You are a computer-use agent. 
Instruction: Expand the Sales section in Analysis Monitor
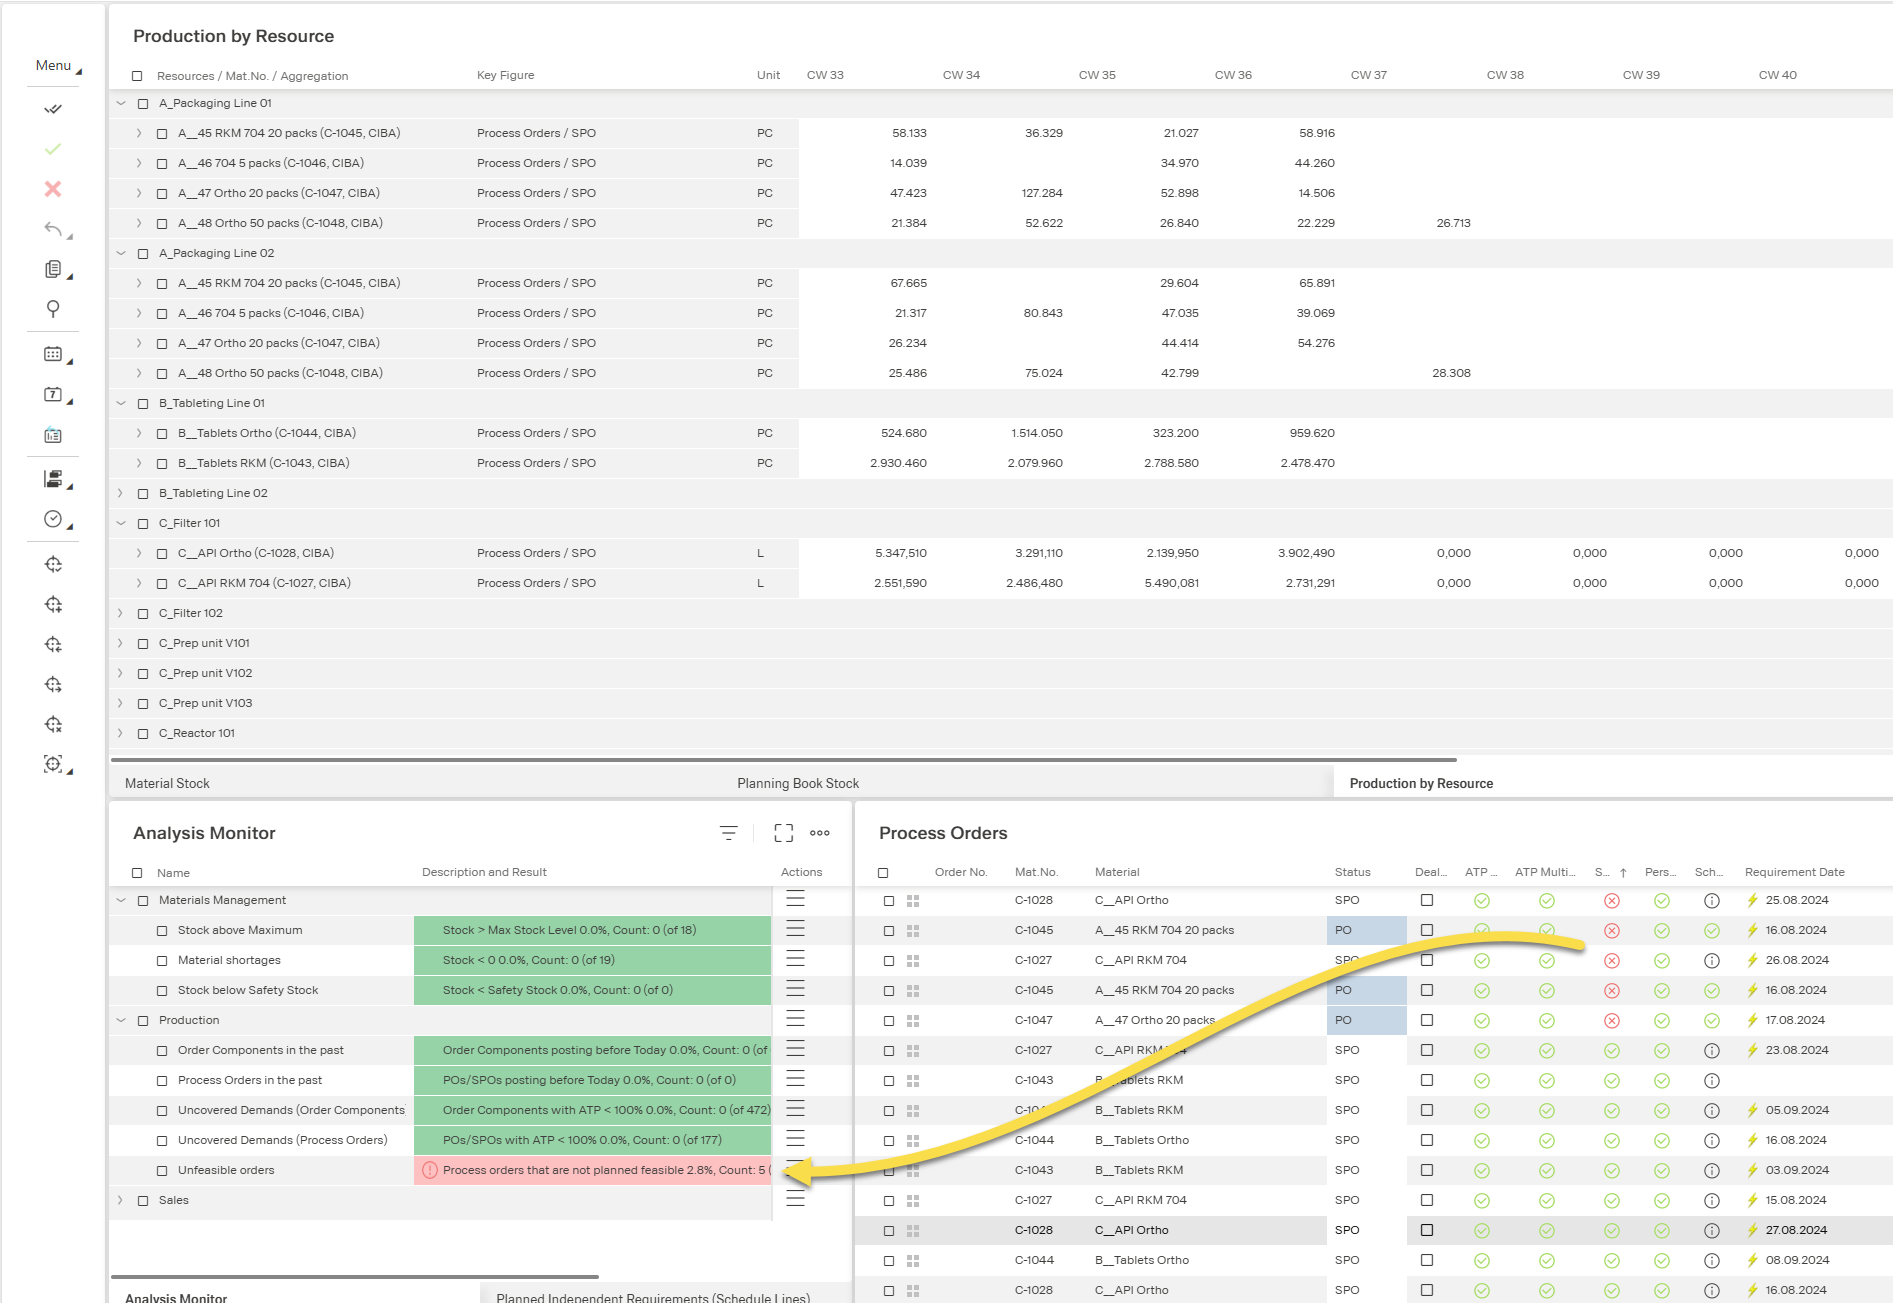(121, 1200)
